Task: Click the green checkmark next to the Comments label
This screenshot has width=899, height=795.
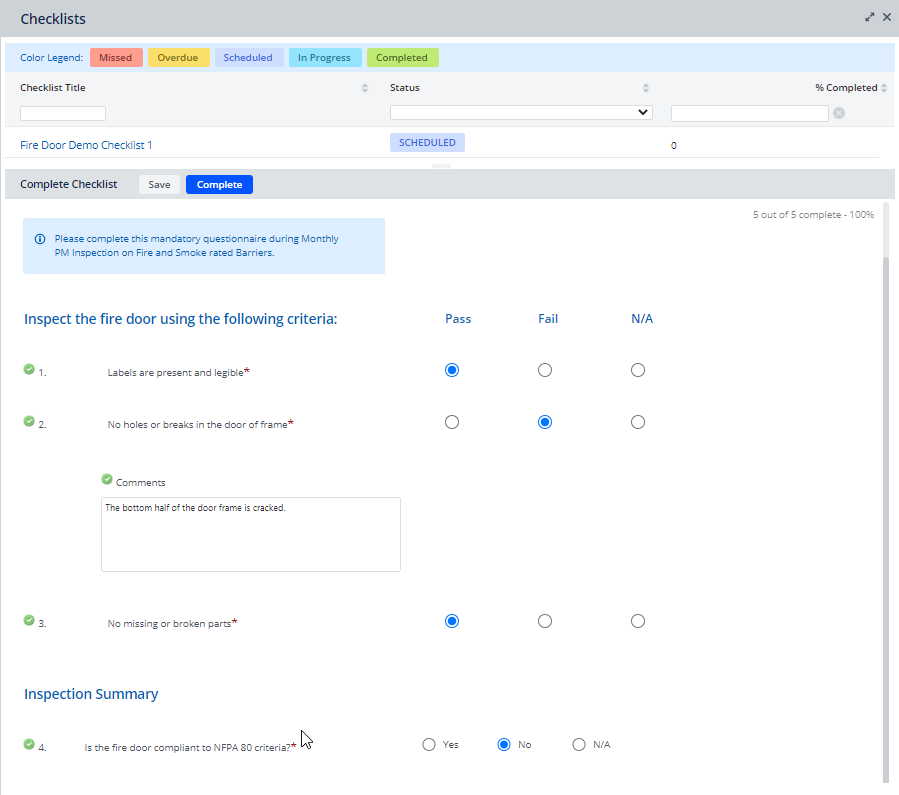Action: pos(107,479)
